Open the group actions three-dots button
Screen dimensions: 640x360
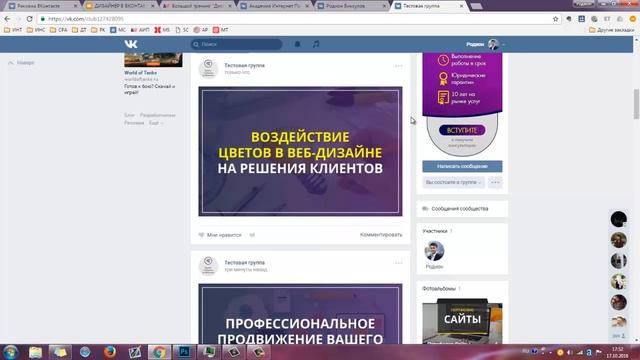[495, 182]
